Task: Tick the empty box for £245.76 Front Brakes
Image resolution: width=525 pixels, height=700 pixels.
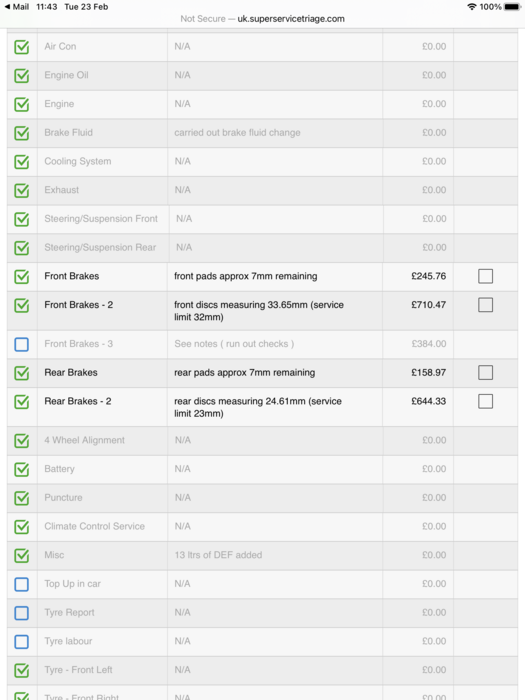Action: pyautogui.click(x=485, y=276)
